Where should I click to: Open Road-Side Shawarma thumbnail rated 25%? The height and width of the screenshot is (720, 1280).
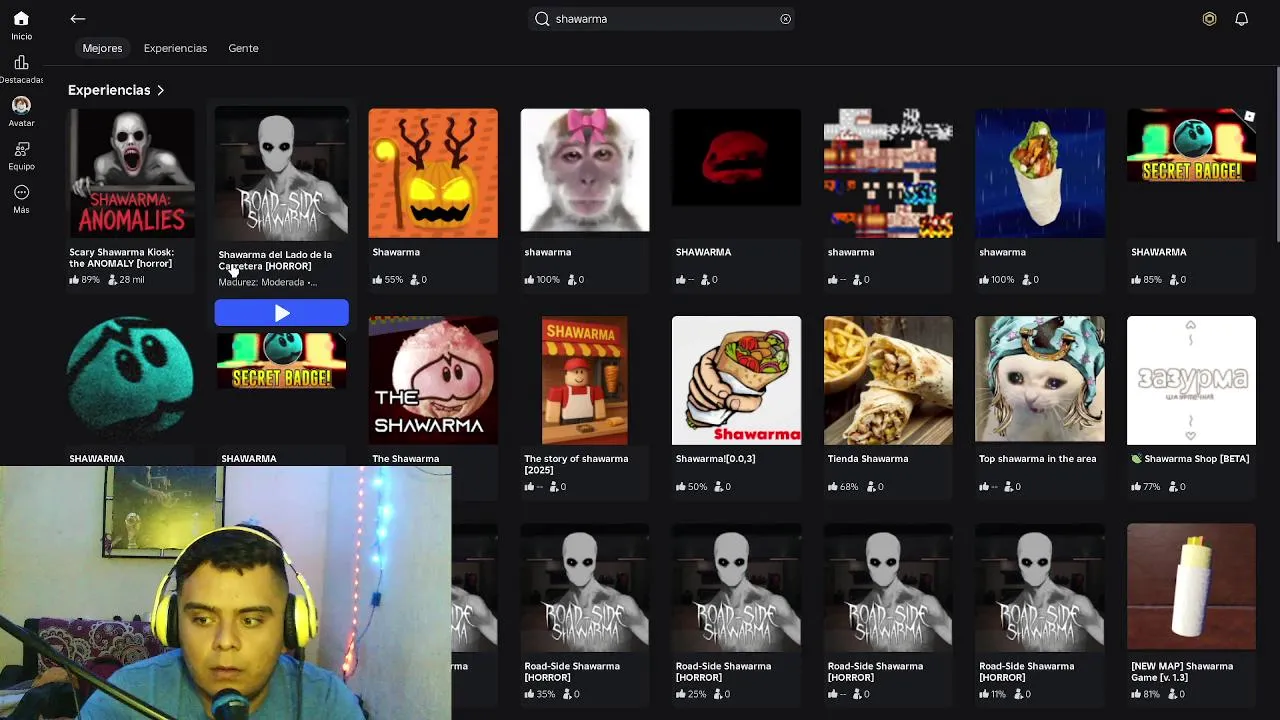[736, 587]
